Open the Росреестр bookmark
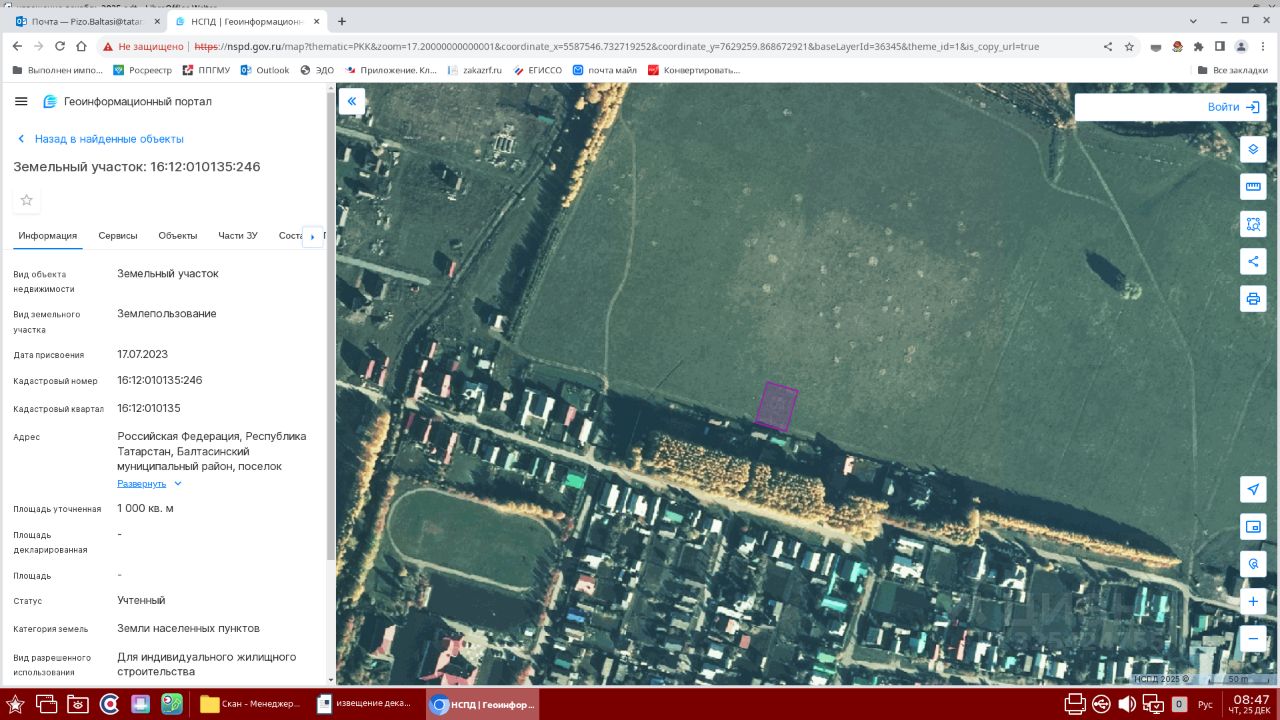The width and height of the screenshot is (1280, 720). [142, 70]
